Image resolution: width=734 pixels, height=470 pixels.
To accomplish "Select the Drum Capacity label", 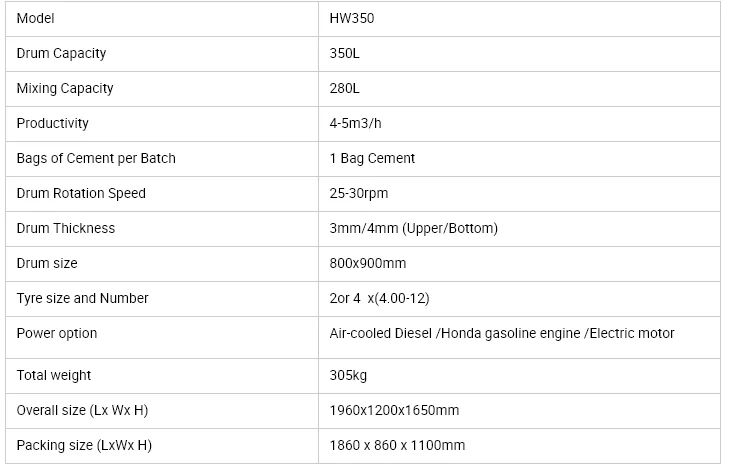I will point(61,53).
